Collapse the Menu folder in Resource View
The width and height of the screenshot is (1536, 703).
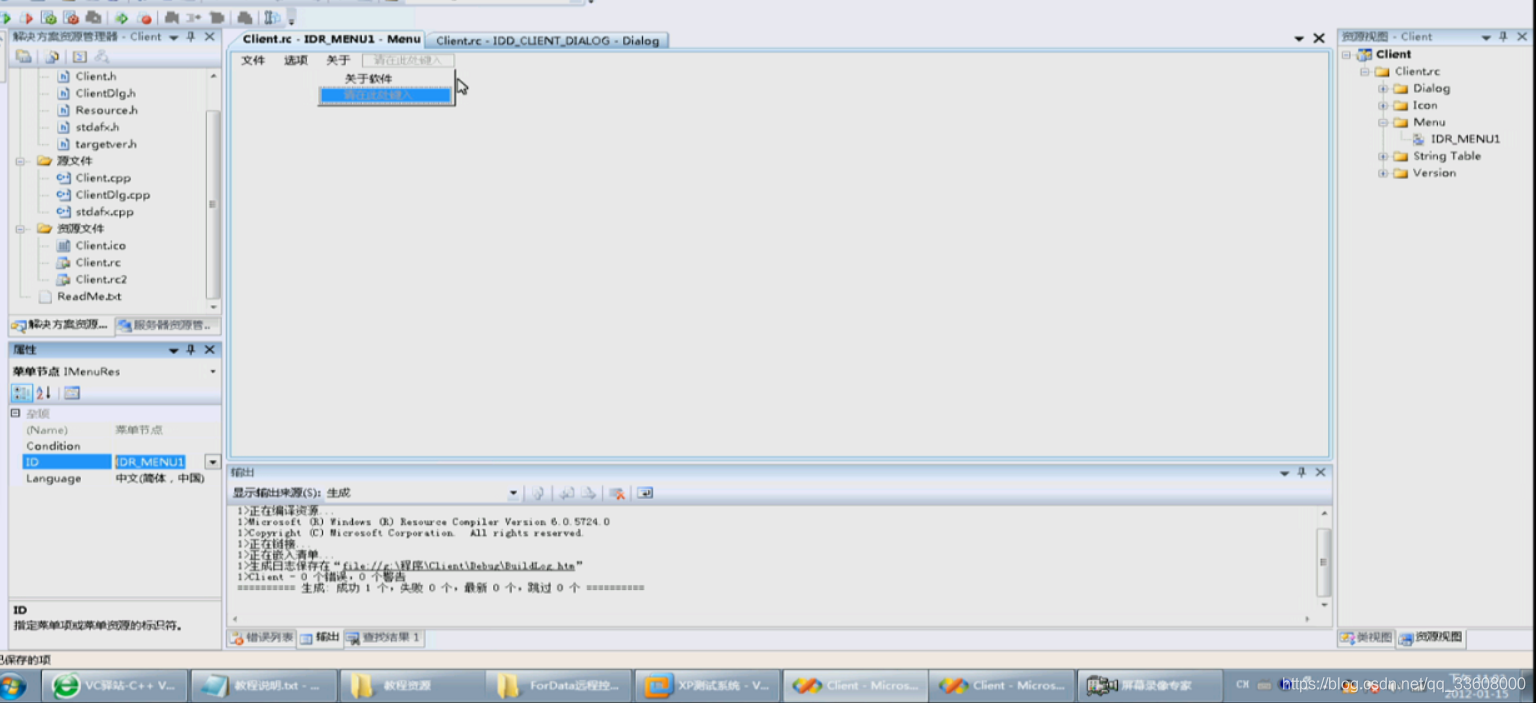pos(1383,123)
